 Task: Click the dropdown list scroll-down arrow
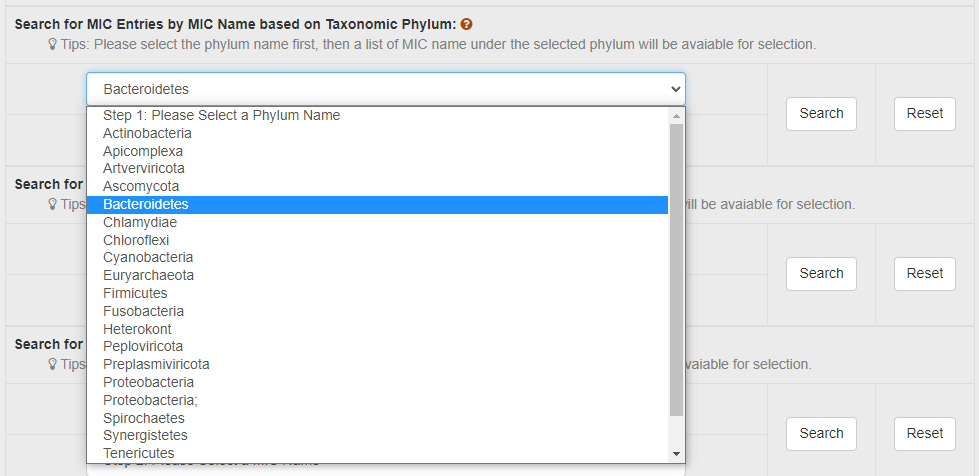point(676,454)
